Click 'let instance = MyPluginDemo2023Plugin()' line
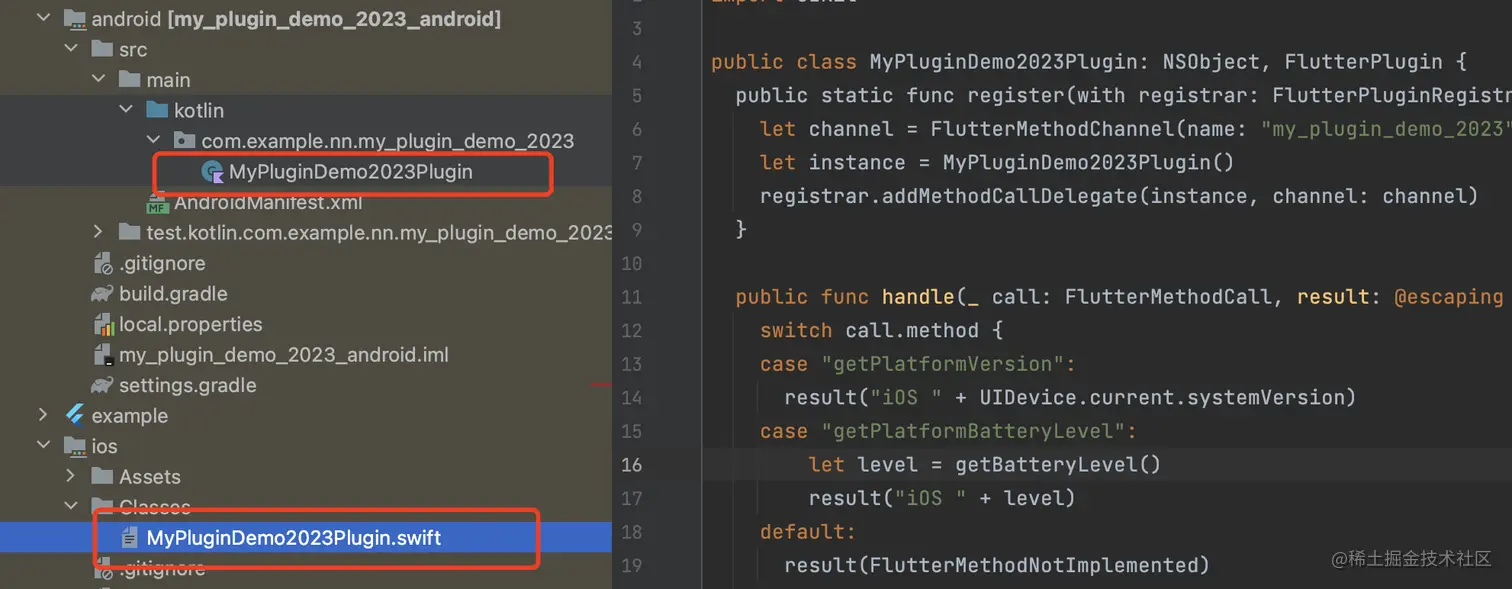Image resolution: width=1512 pixels, height=589 pixels. (997, 162)
